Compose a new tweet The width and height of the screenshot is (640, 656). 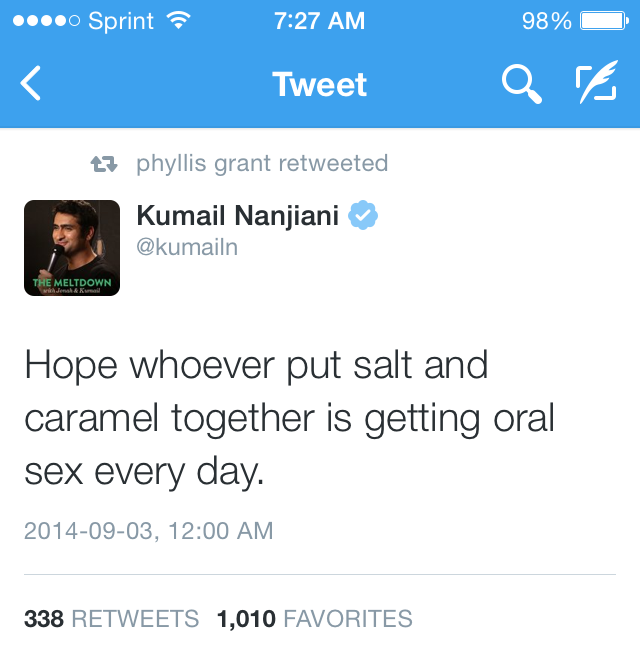[597, 85]
